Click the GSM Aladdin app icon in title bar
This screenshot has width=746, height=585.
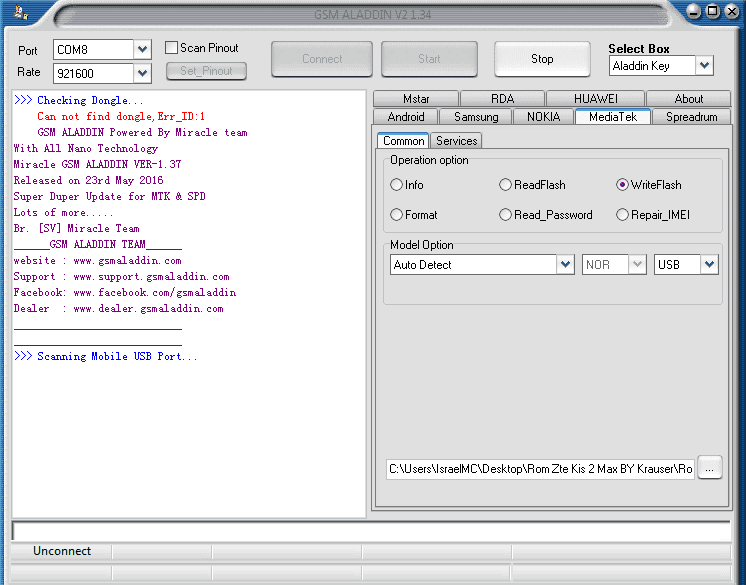click(20, 12)
